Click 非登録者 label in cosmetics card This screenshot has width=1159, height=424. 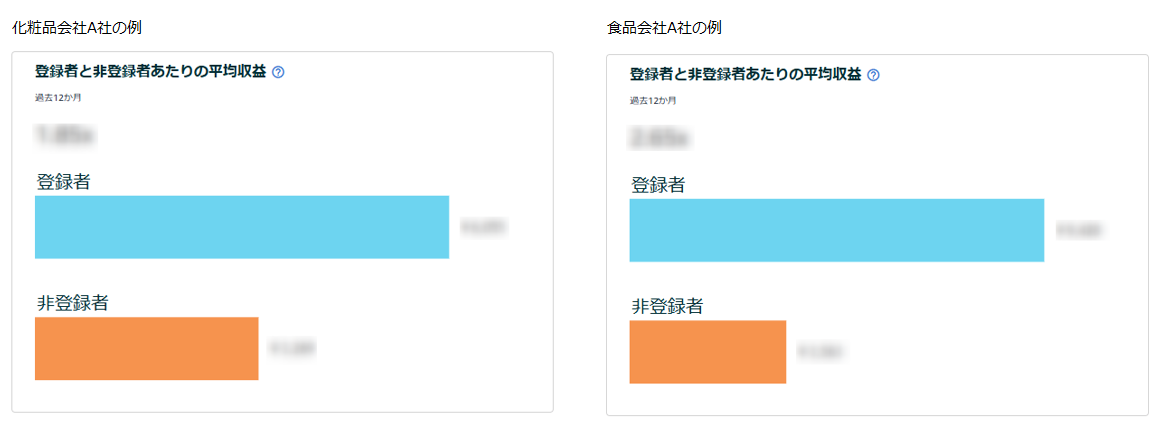[72, 302]
